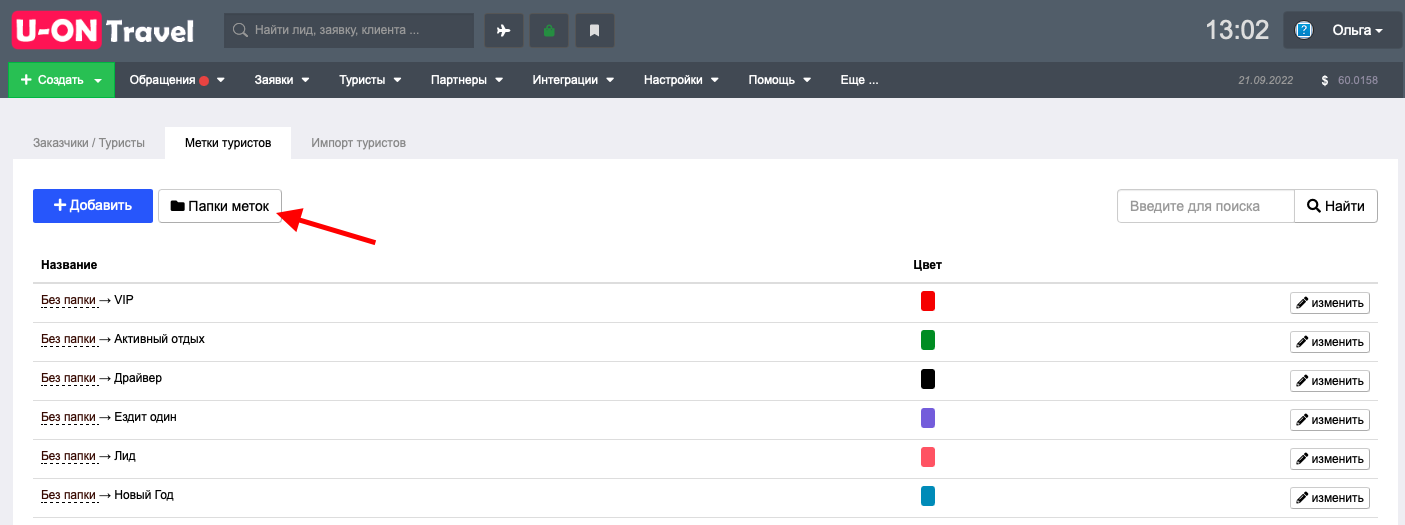Click изменить for the Лид tag
Viewport: 1405px width, 525px height.
pos(1329,459)
